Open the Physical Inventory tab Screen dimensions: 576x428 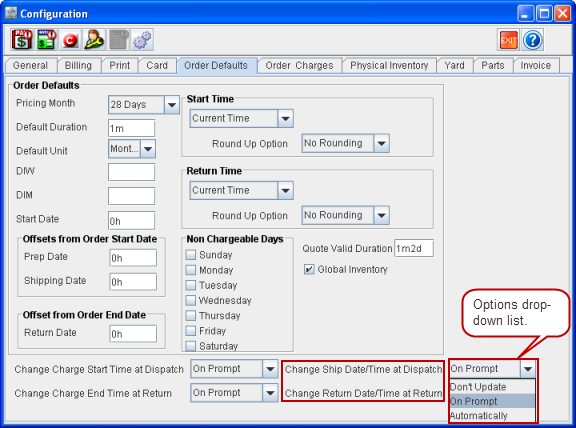(389, 65)
